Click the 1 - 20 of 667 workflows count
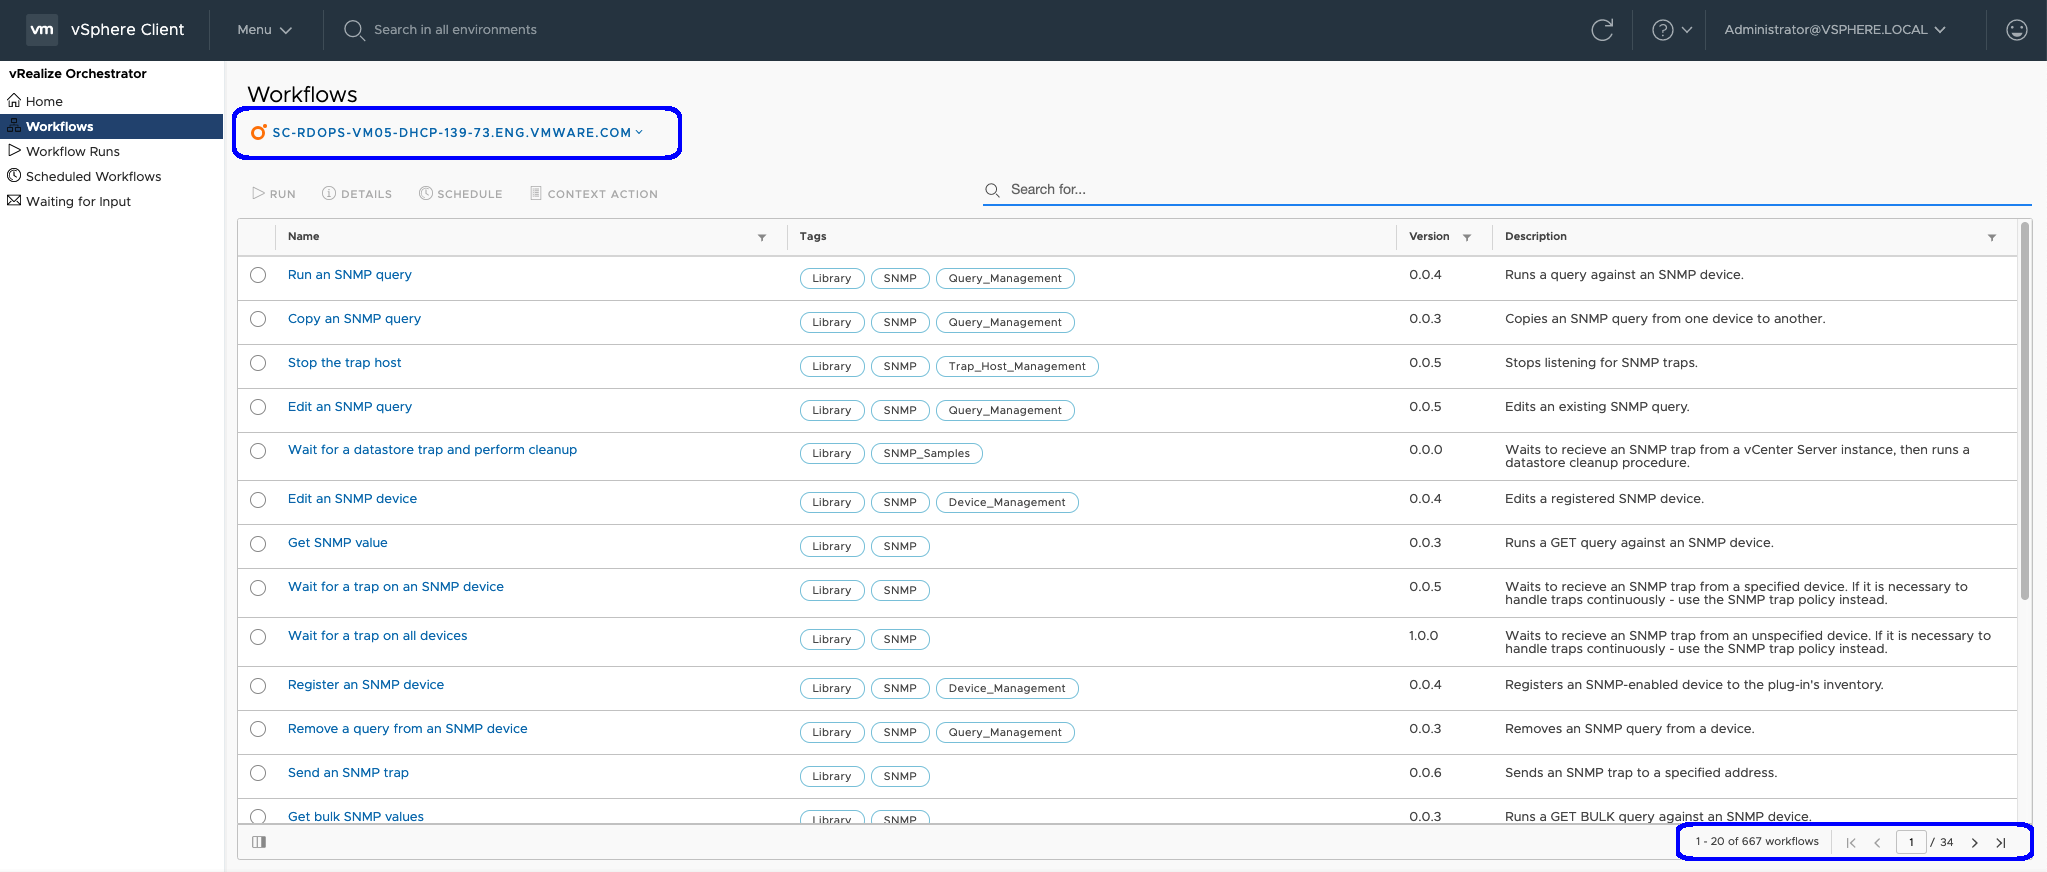The height and width of the screenshot is (872, 2047). tap(1757, 842)
